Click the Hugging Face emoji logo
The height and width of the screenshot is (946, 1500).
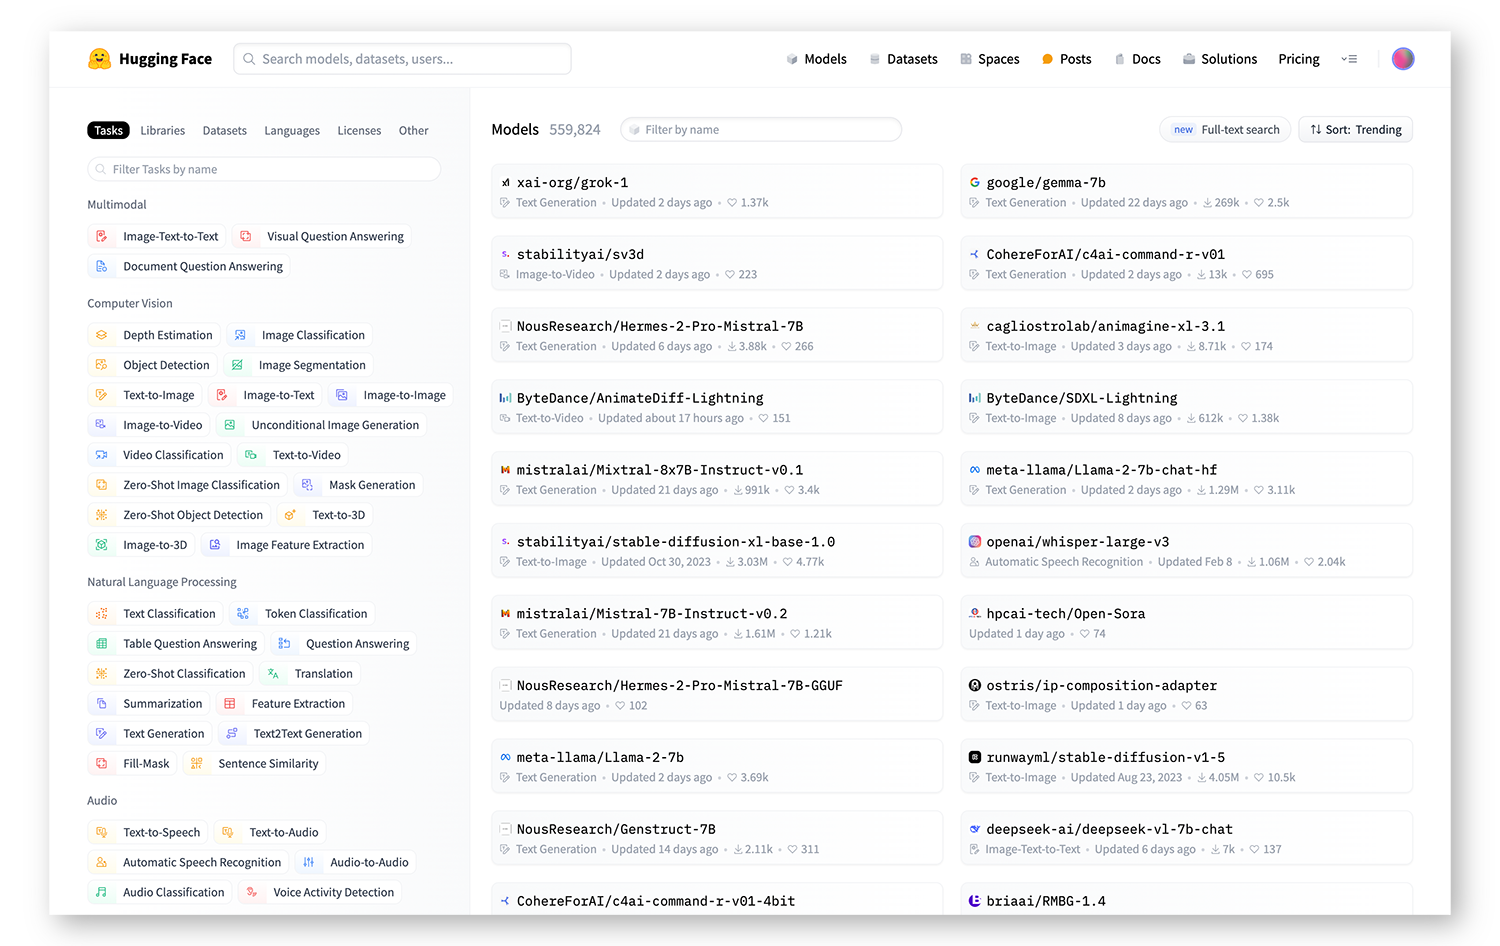tap(99, 59)
